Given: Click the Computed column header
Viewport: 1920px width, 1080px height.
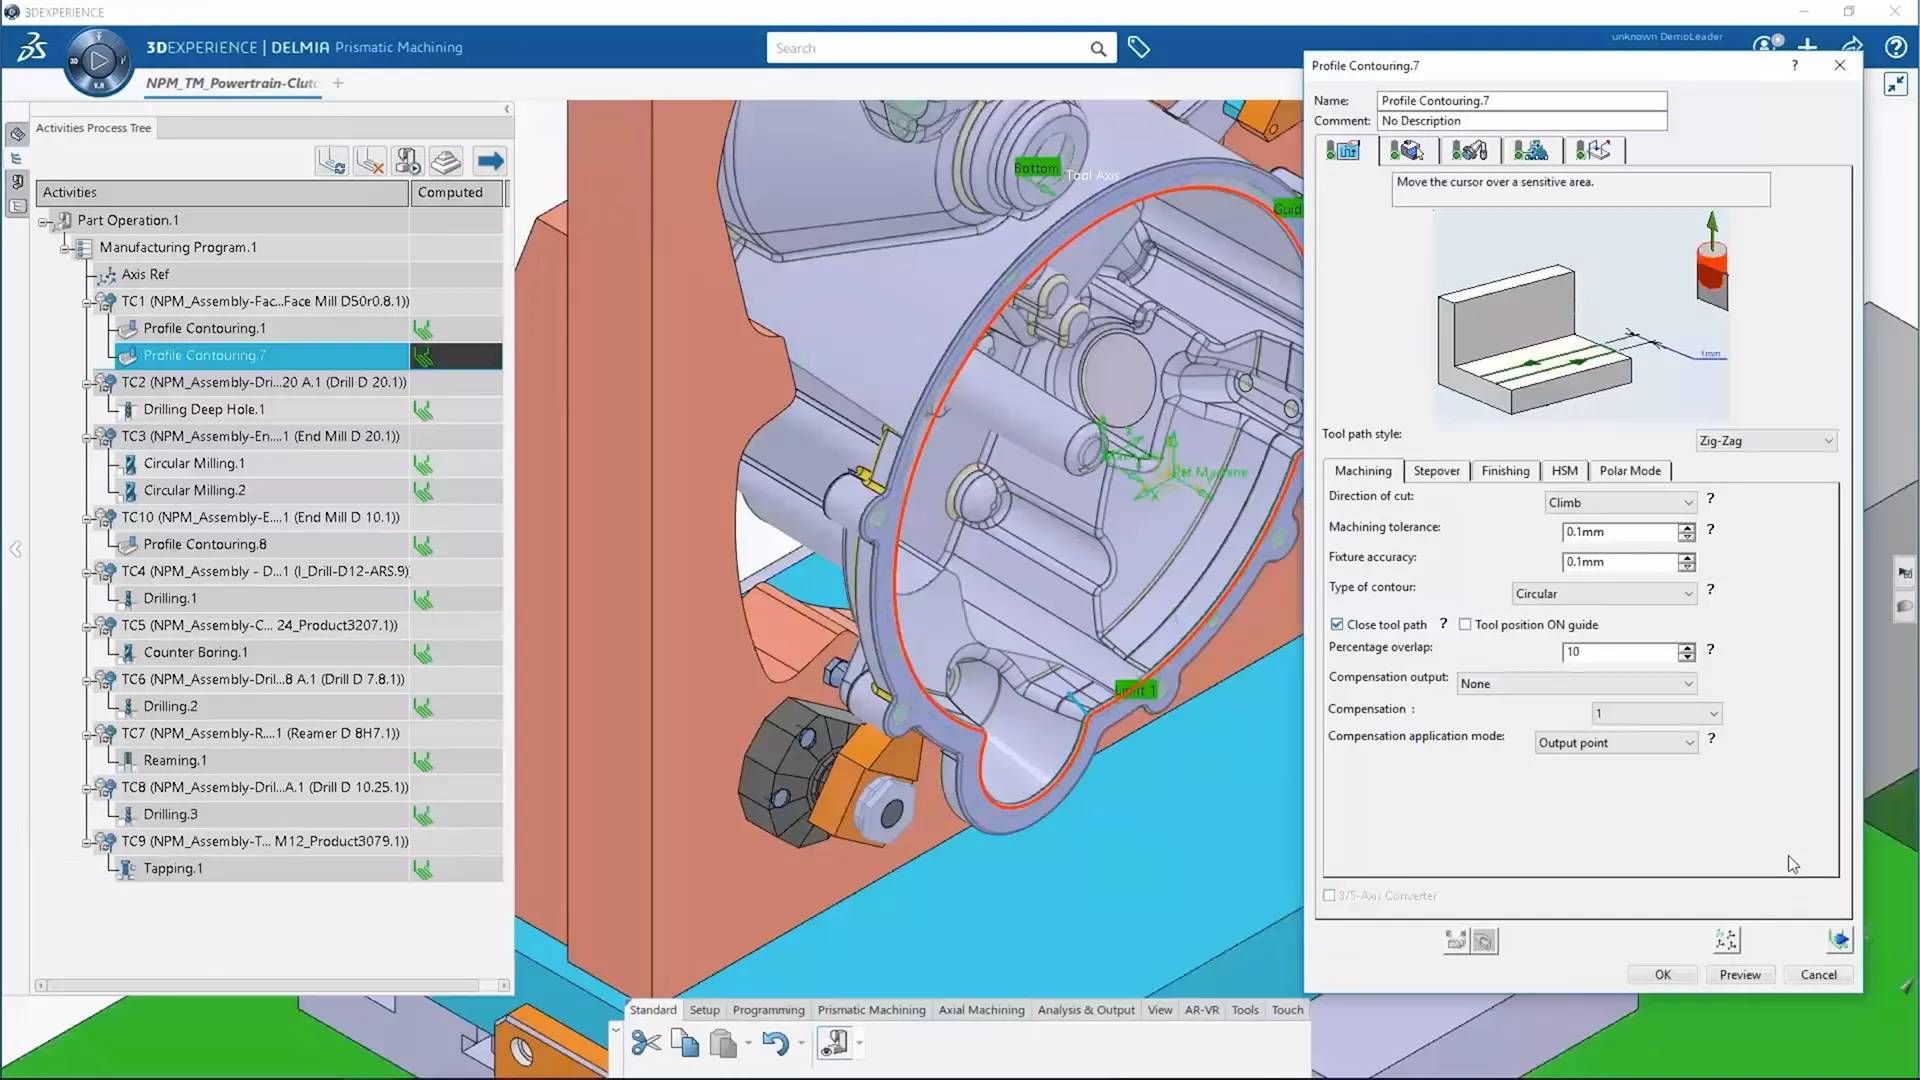Looking at the screenshot, I should pyautogui.click(x=456, y=193).
